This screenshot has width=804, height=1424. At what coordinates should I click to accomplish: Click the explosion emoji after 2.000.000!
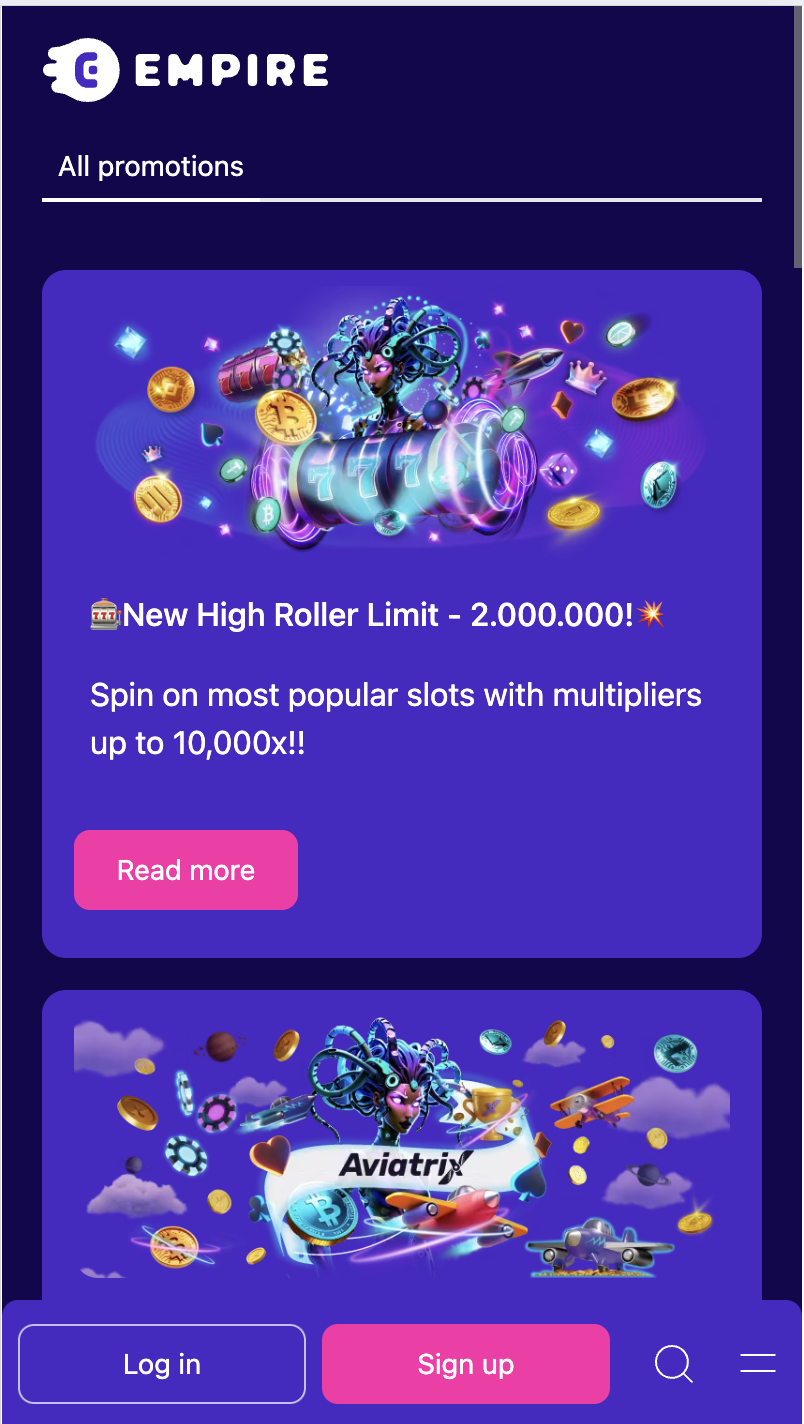click(x=651, y=614)
